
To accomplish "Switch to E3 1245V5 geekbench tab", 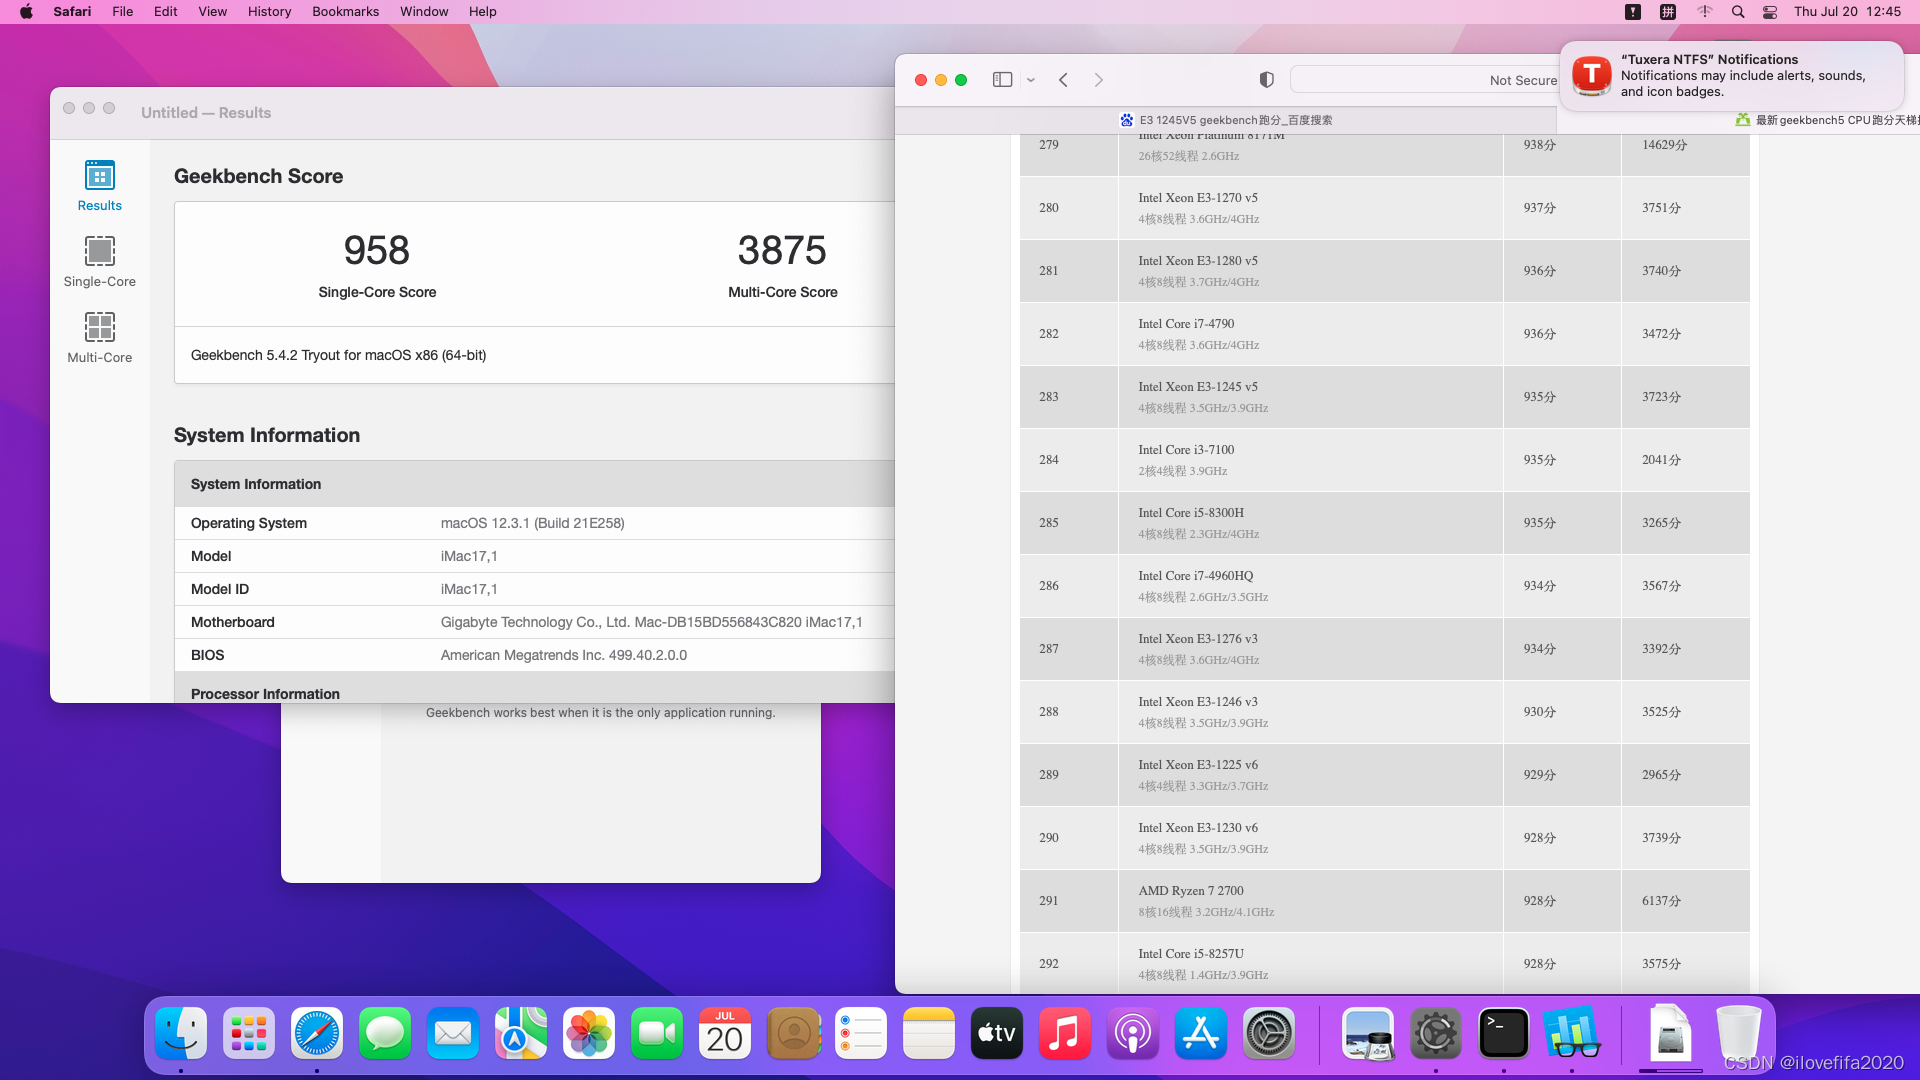I will pyautogui.click(x=1225, y=120).
